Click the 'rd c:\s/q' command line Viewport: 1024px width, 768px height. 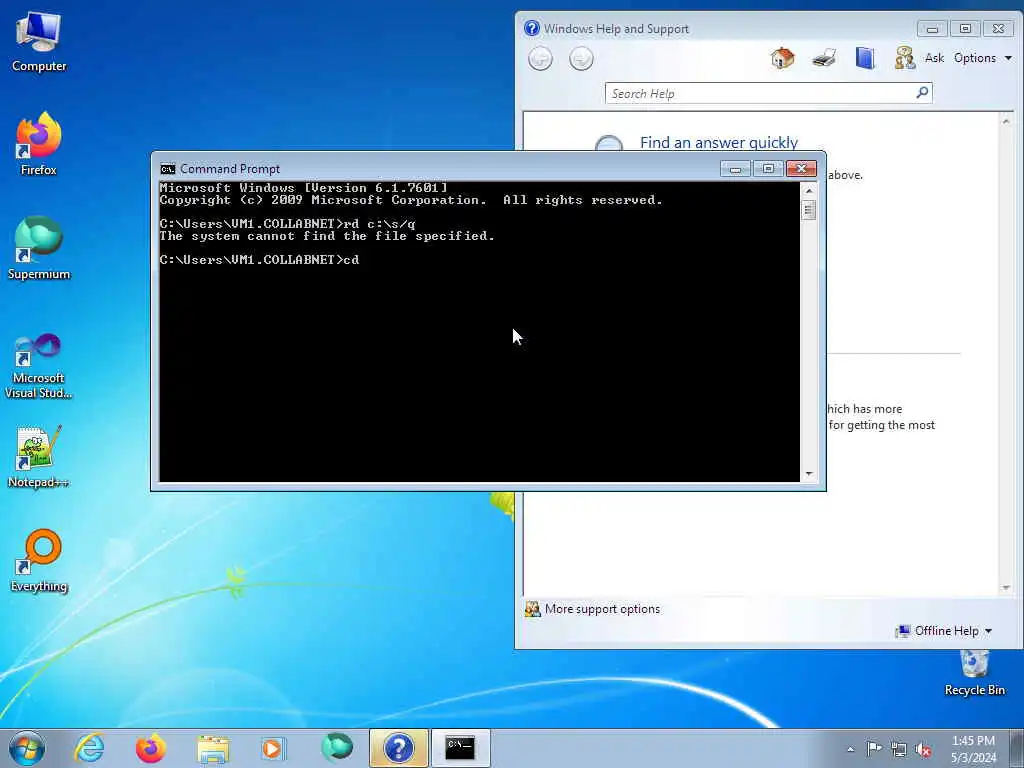287,223
